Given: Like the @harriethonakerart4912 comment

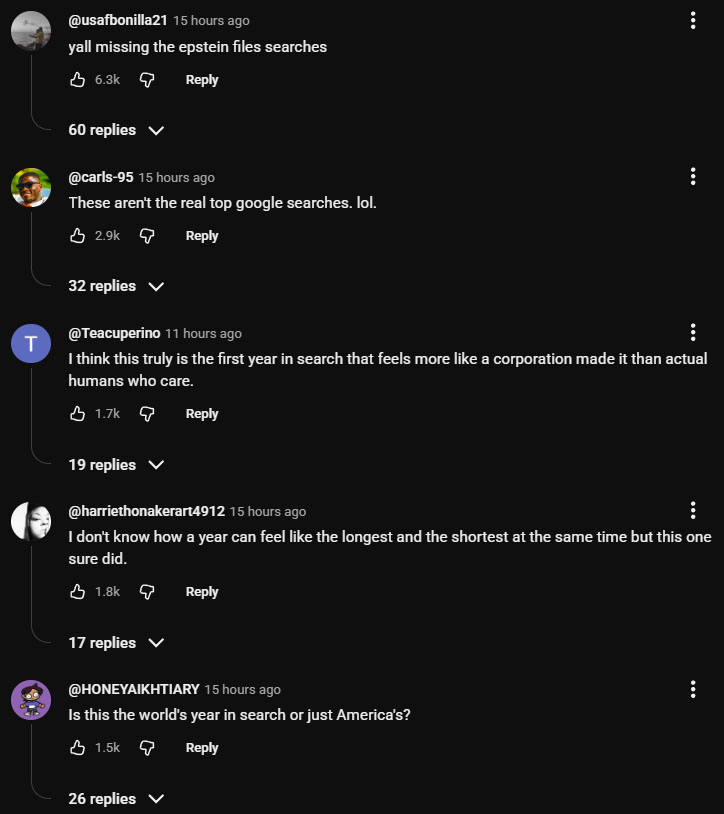Looking at the screenshot, I should point(78,592).
